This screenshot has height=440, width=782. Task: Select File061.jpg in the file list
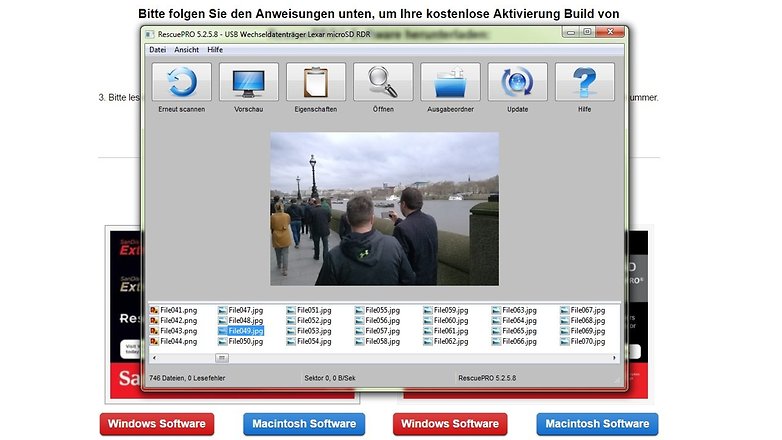pyautogui.click(x=446, y=331)
